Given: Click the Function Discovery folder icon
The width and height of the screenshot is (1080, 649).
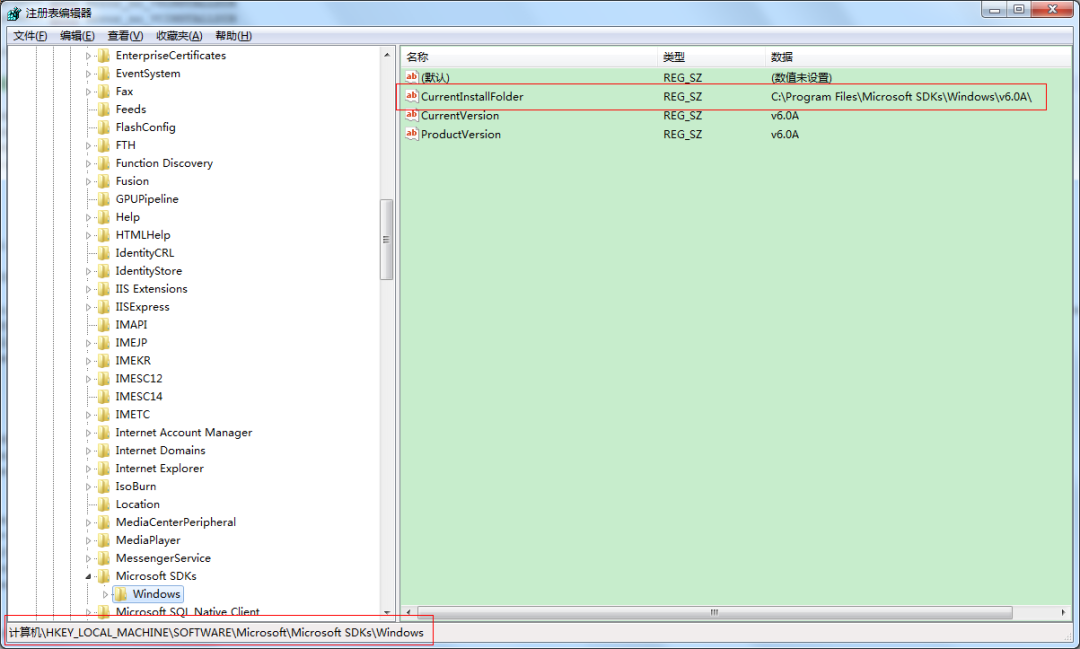Looking at the screenshot, I should coord(104,163).
